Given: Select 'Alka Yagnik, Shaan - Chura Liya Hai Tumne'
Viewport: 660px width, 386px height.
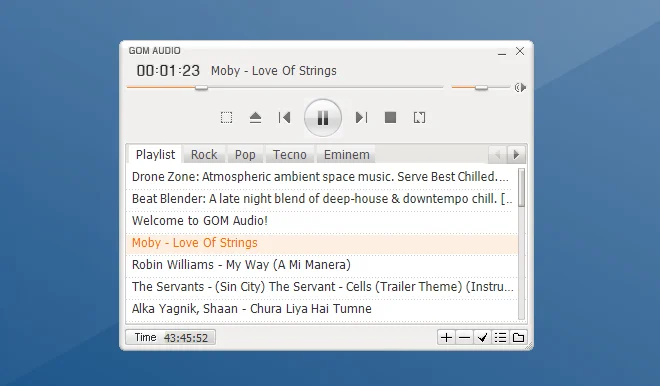Looking at the screenshot, I should coord(322,309).
